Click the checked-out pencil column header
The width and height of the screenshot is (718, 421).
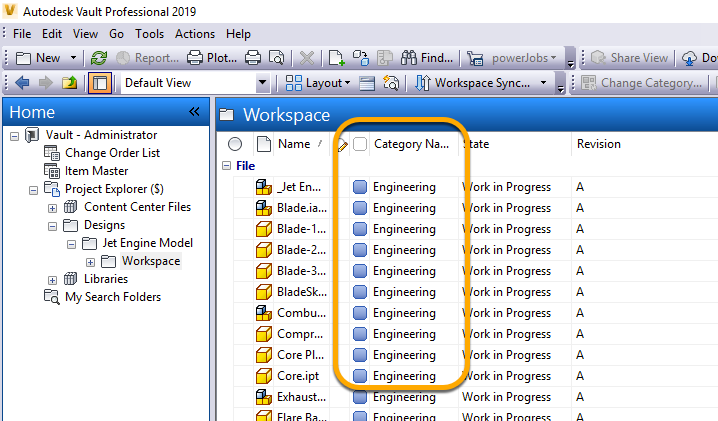click(342, 145)
